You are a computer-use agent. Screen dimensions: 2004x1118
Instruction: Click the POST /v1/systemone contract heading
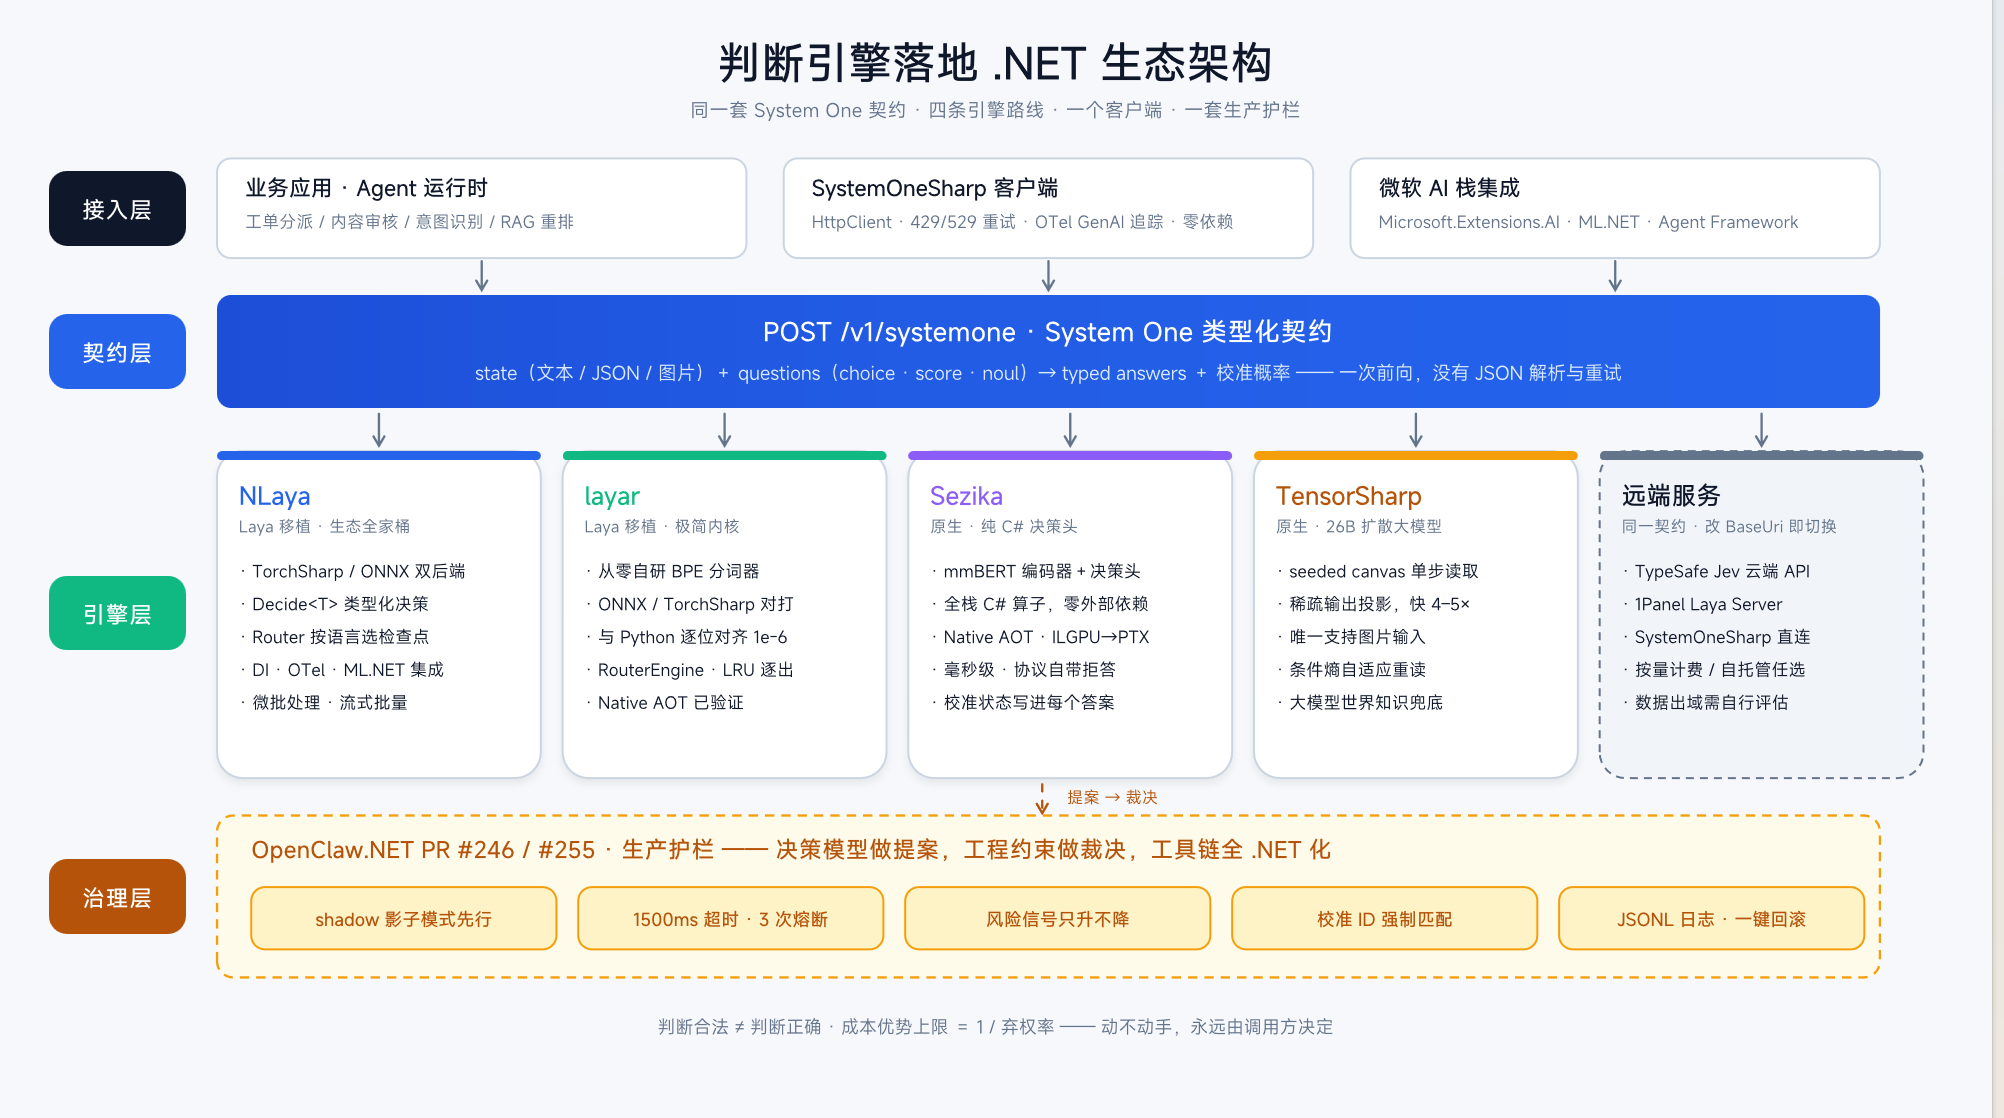[x=1047, y=332]
